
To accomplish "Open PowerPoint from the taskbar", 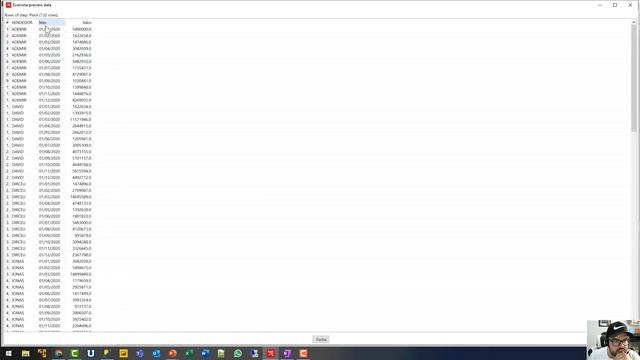I will [173, 353].
